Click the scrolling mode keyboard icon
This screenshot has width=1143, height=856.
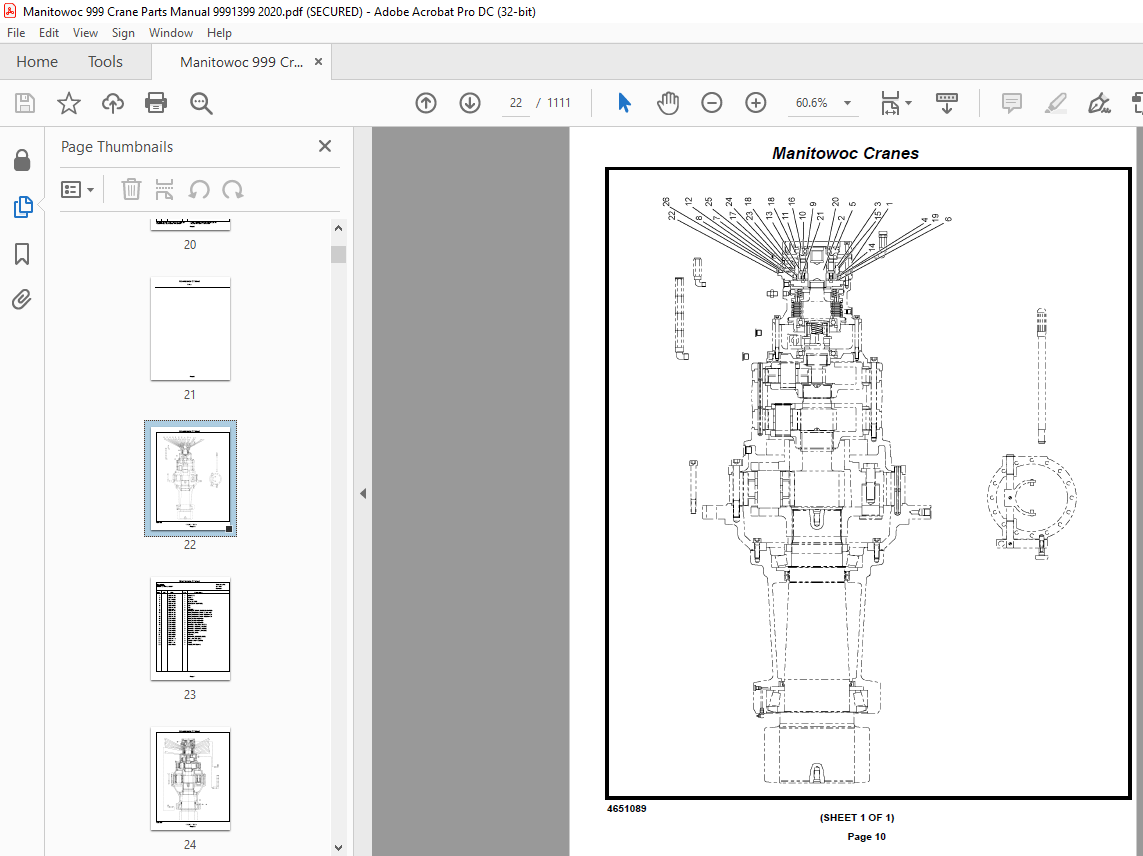coord(946,103)
